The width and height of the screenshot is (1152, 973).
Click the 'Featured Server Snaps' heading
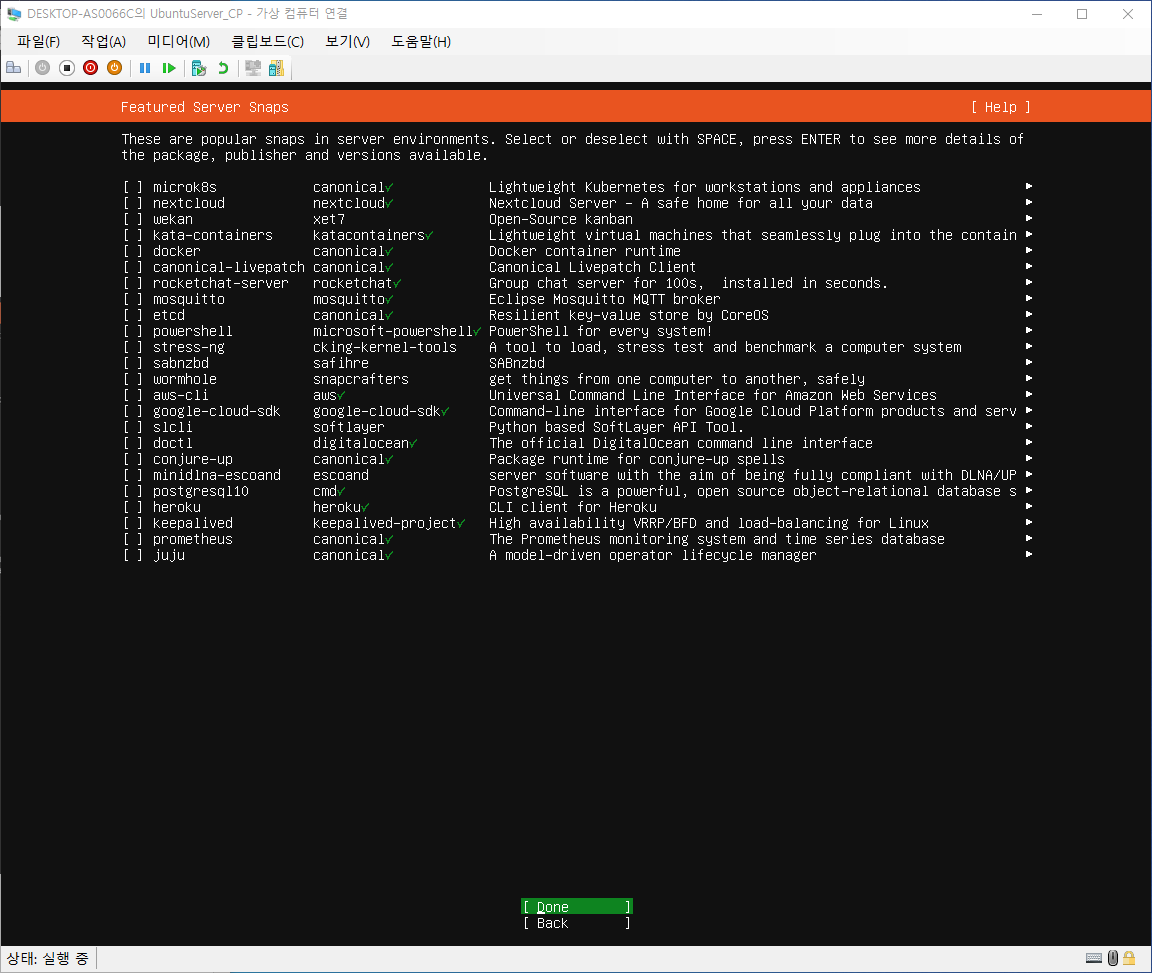point(204,107)
